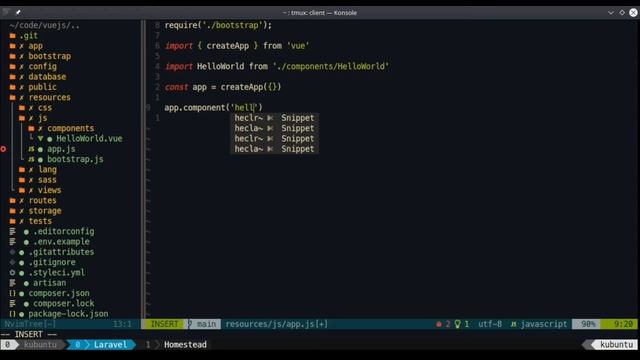The height and width of the screenshot is (360, 640).
Task: Click the Vue icon beside HelloWorld.vue
Action: (40, 139)
